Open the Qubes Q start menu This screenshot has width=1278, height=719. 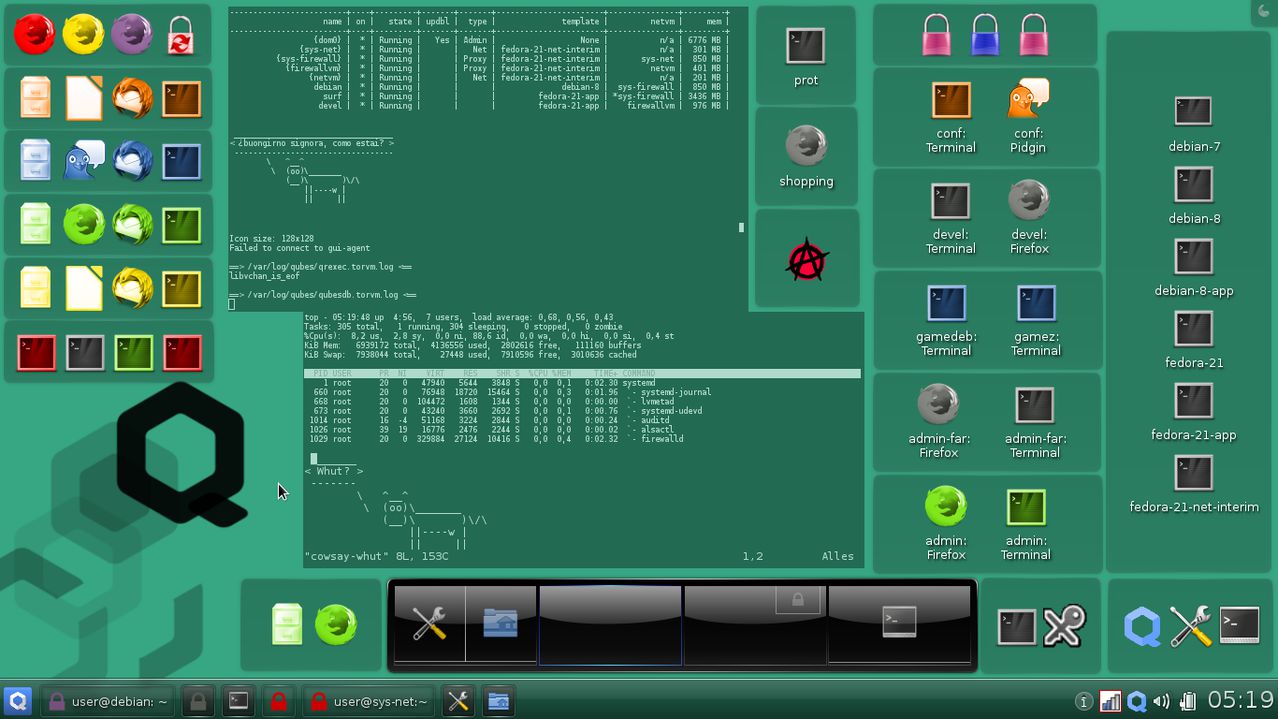(x=16, y=701)
